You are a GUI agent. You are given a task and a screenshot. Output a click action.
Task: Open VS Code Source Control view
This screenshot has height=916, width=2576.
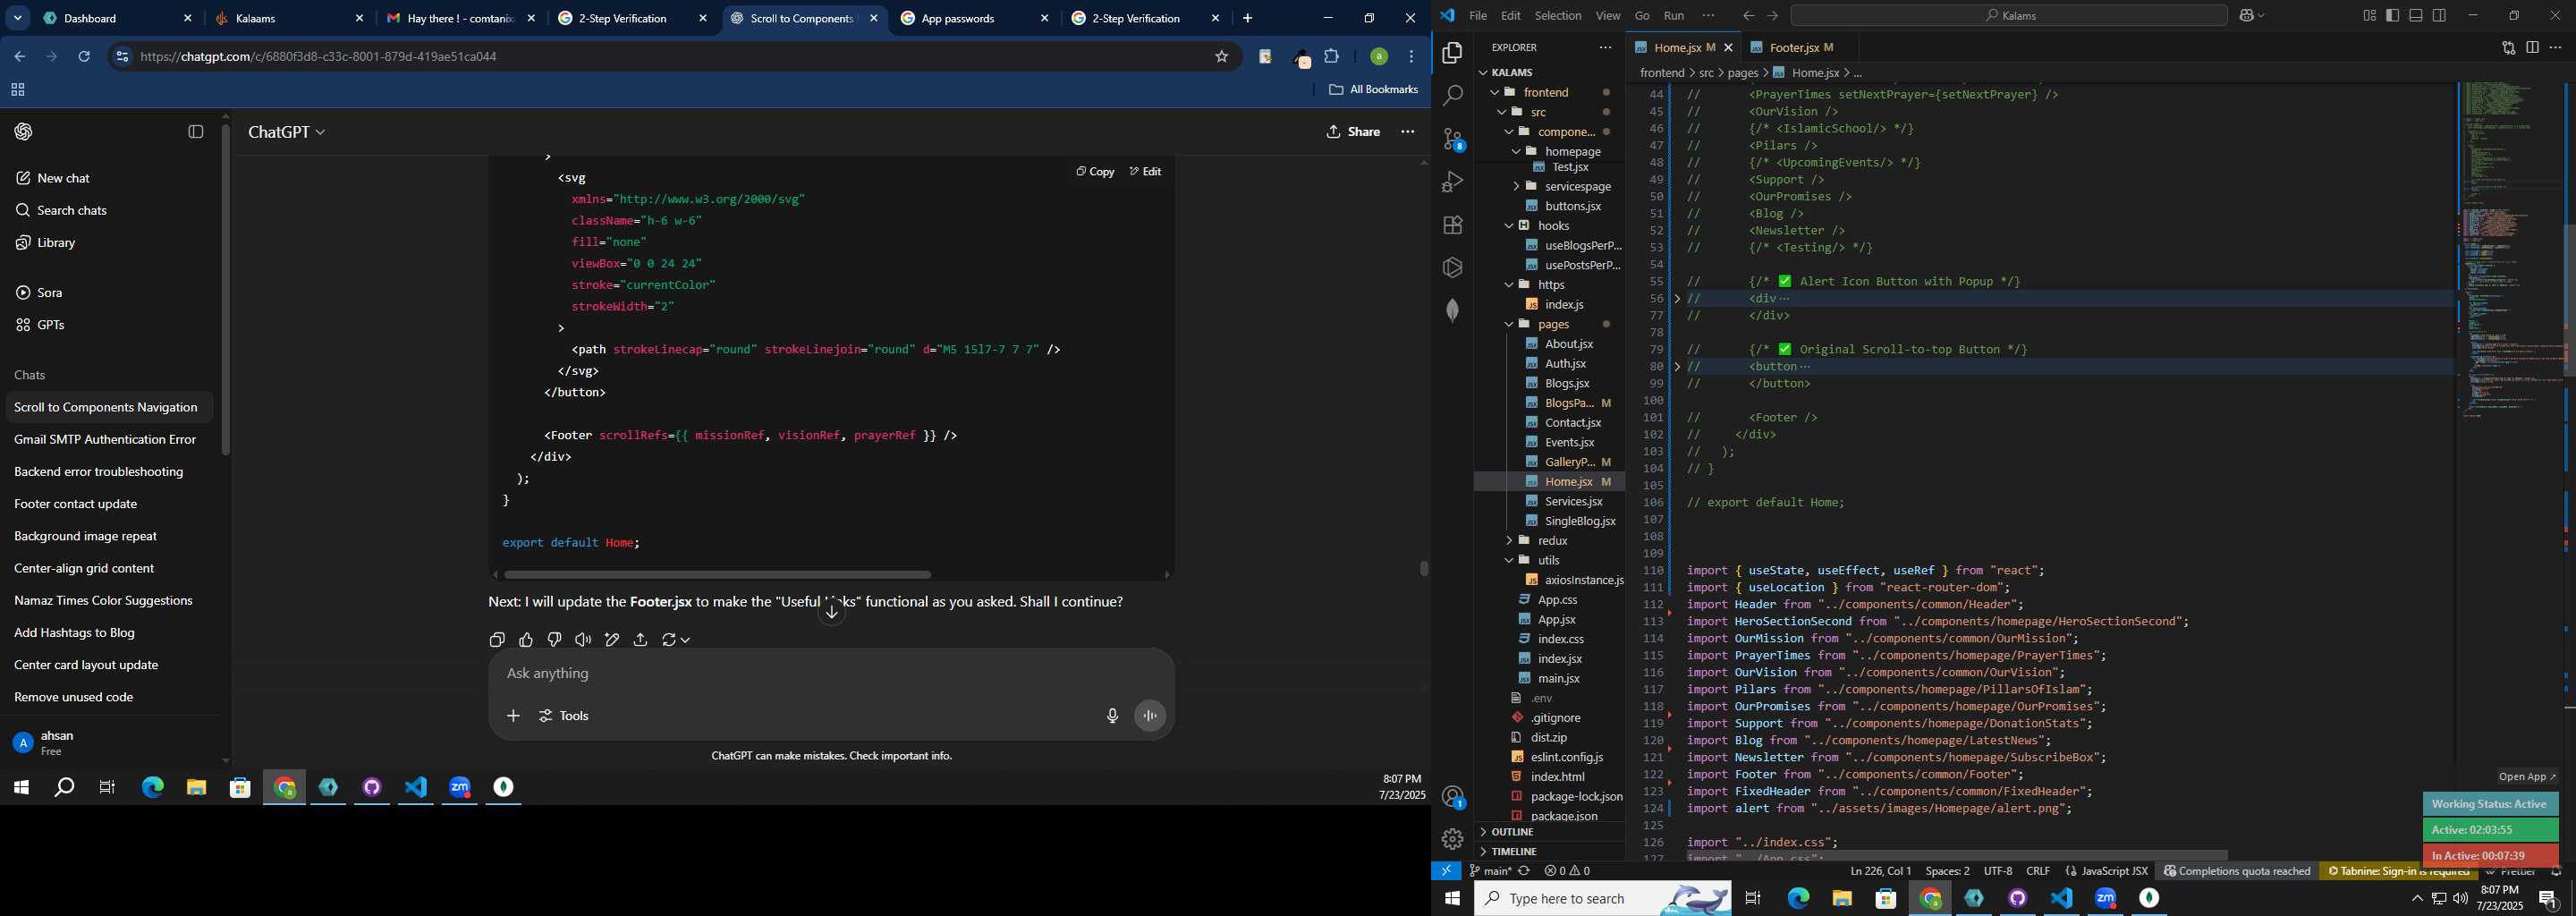pyautogui.click(x=1452, y=139)
